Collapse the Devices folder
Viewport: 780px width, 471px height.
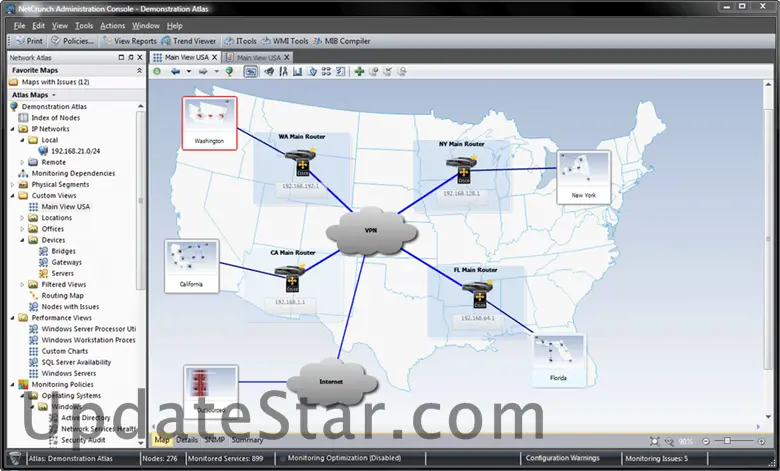coord(22,240)
